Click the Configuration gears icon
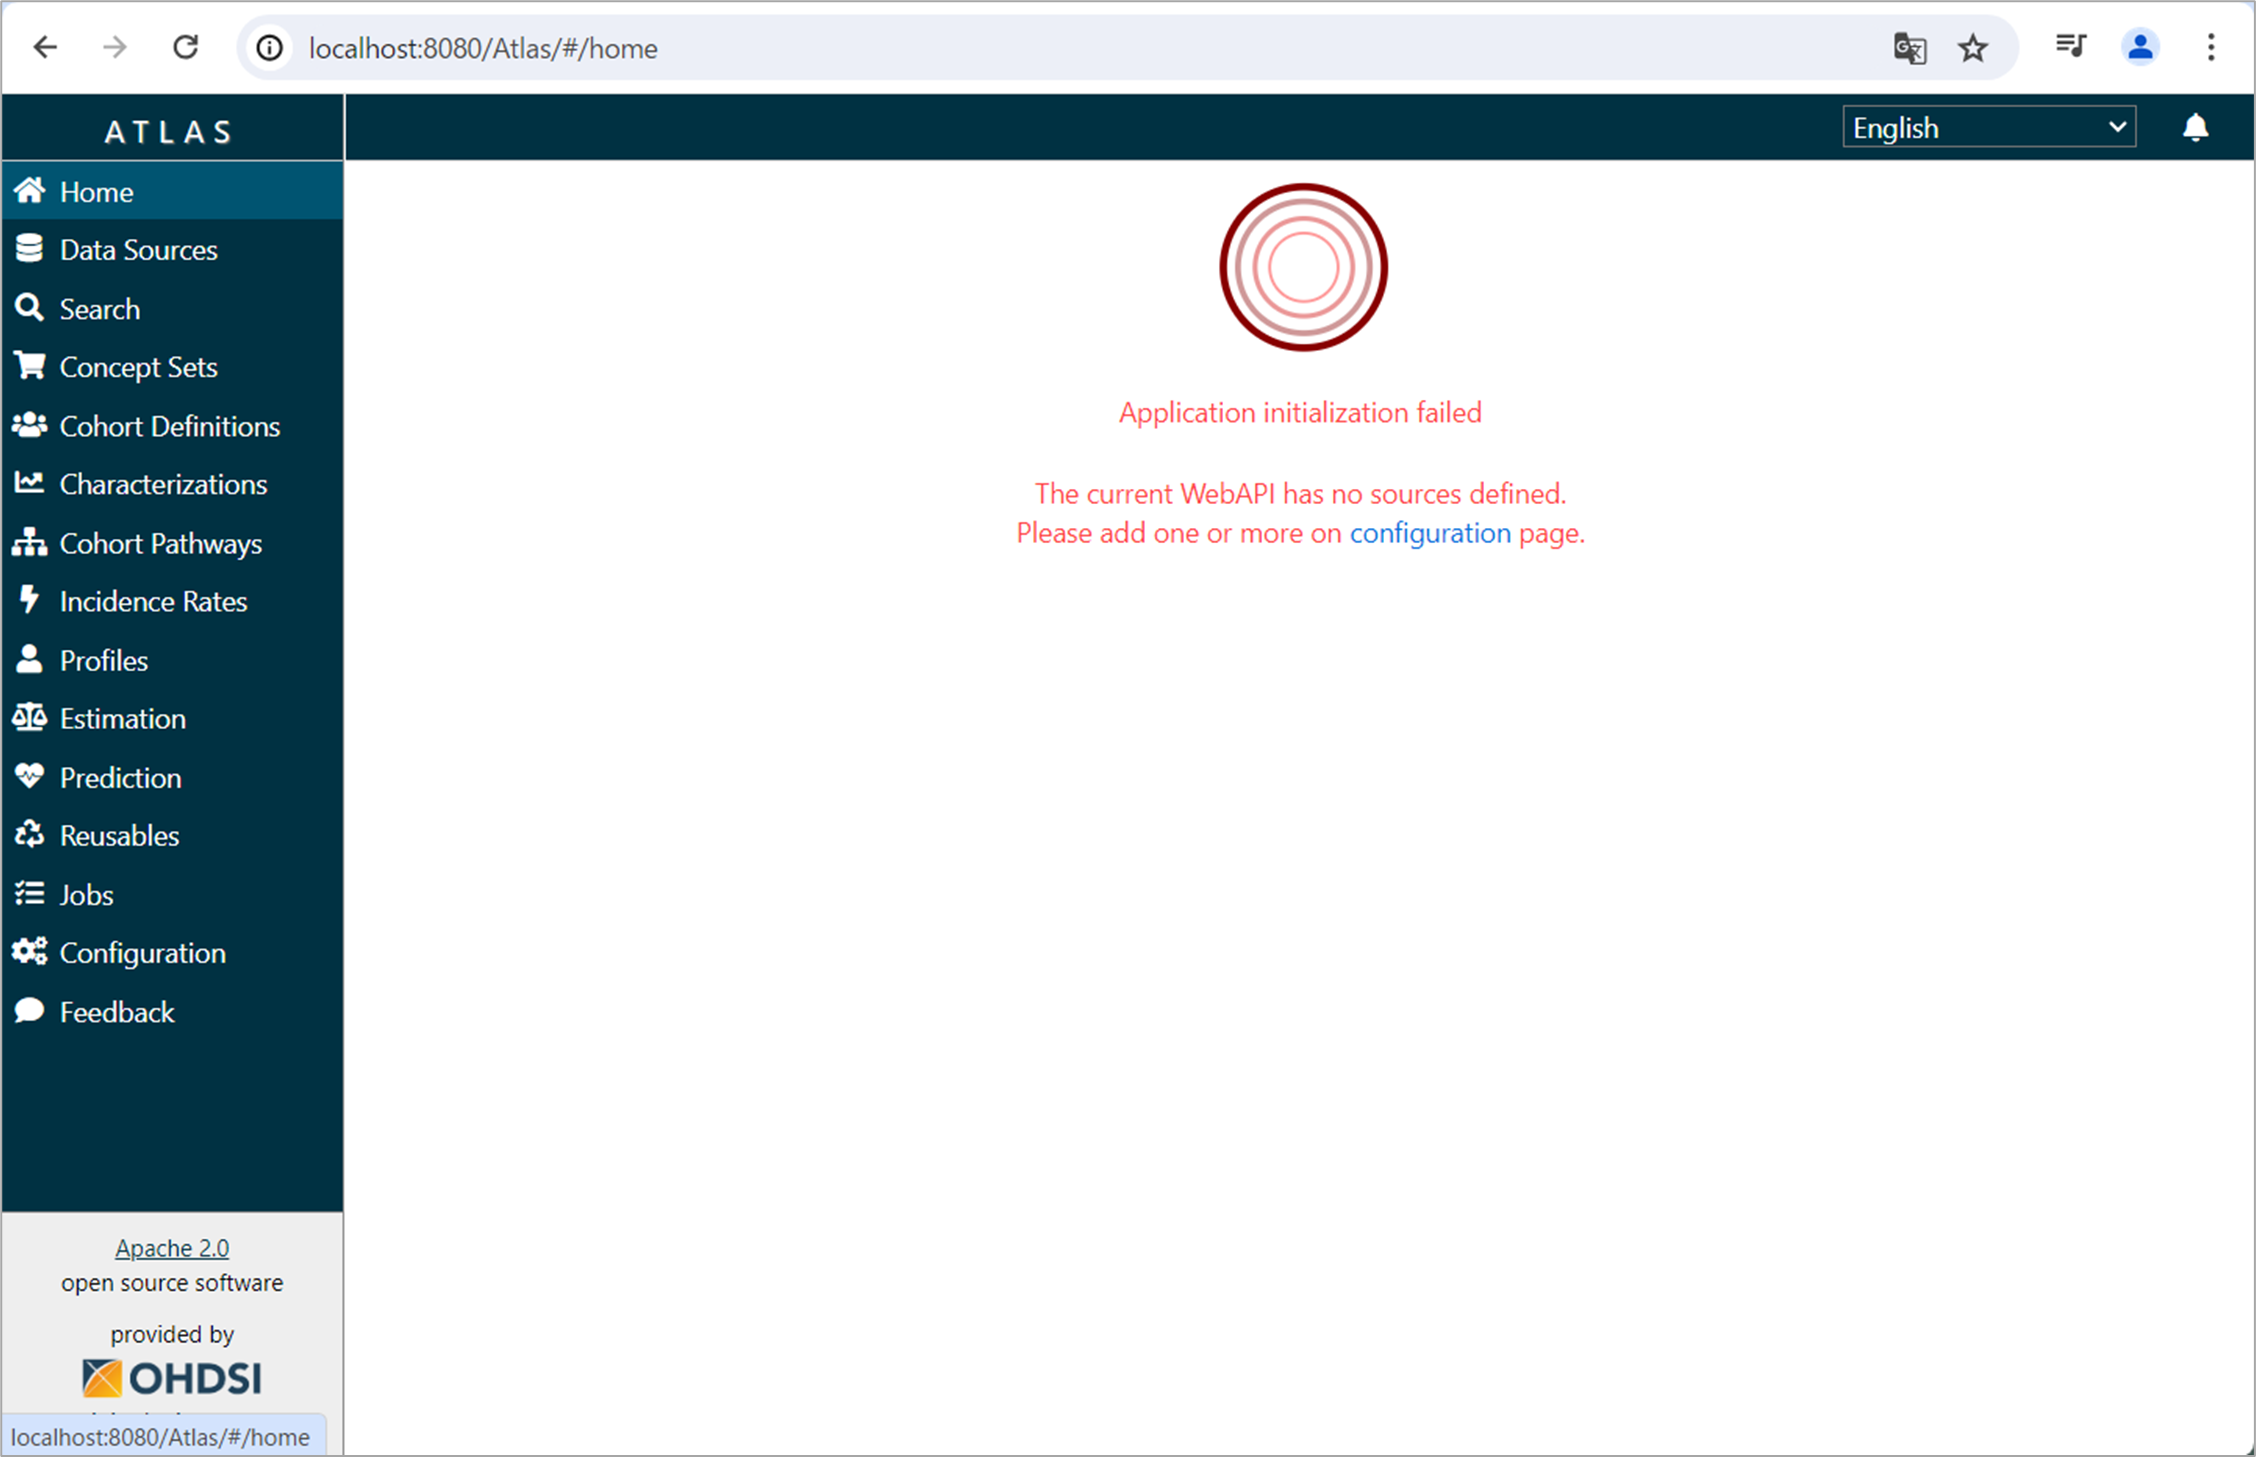The image size is (2256, 1457). tap(30, 952)
